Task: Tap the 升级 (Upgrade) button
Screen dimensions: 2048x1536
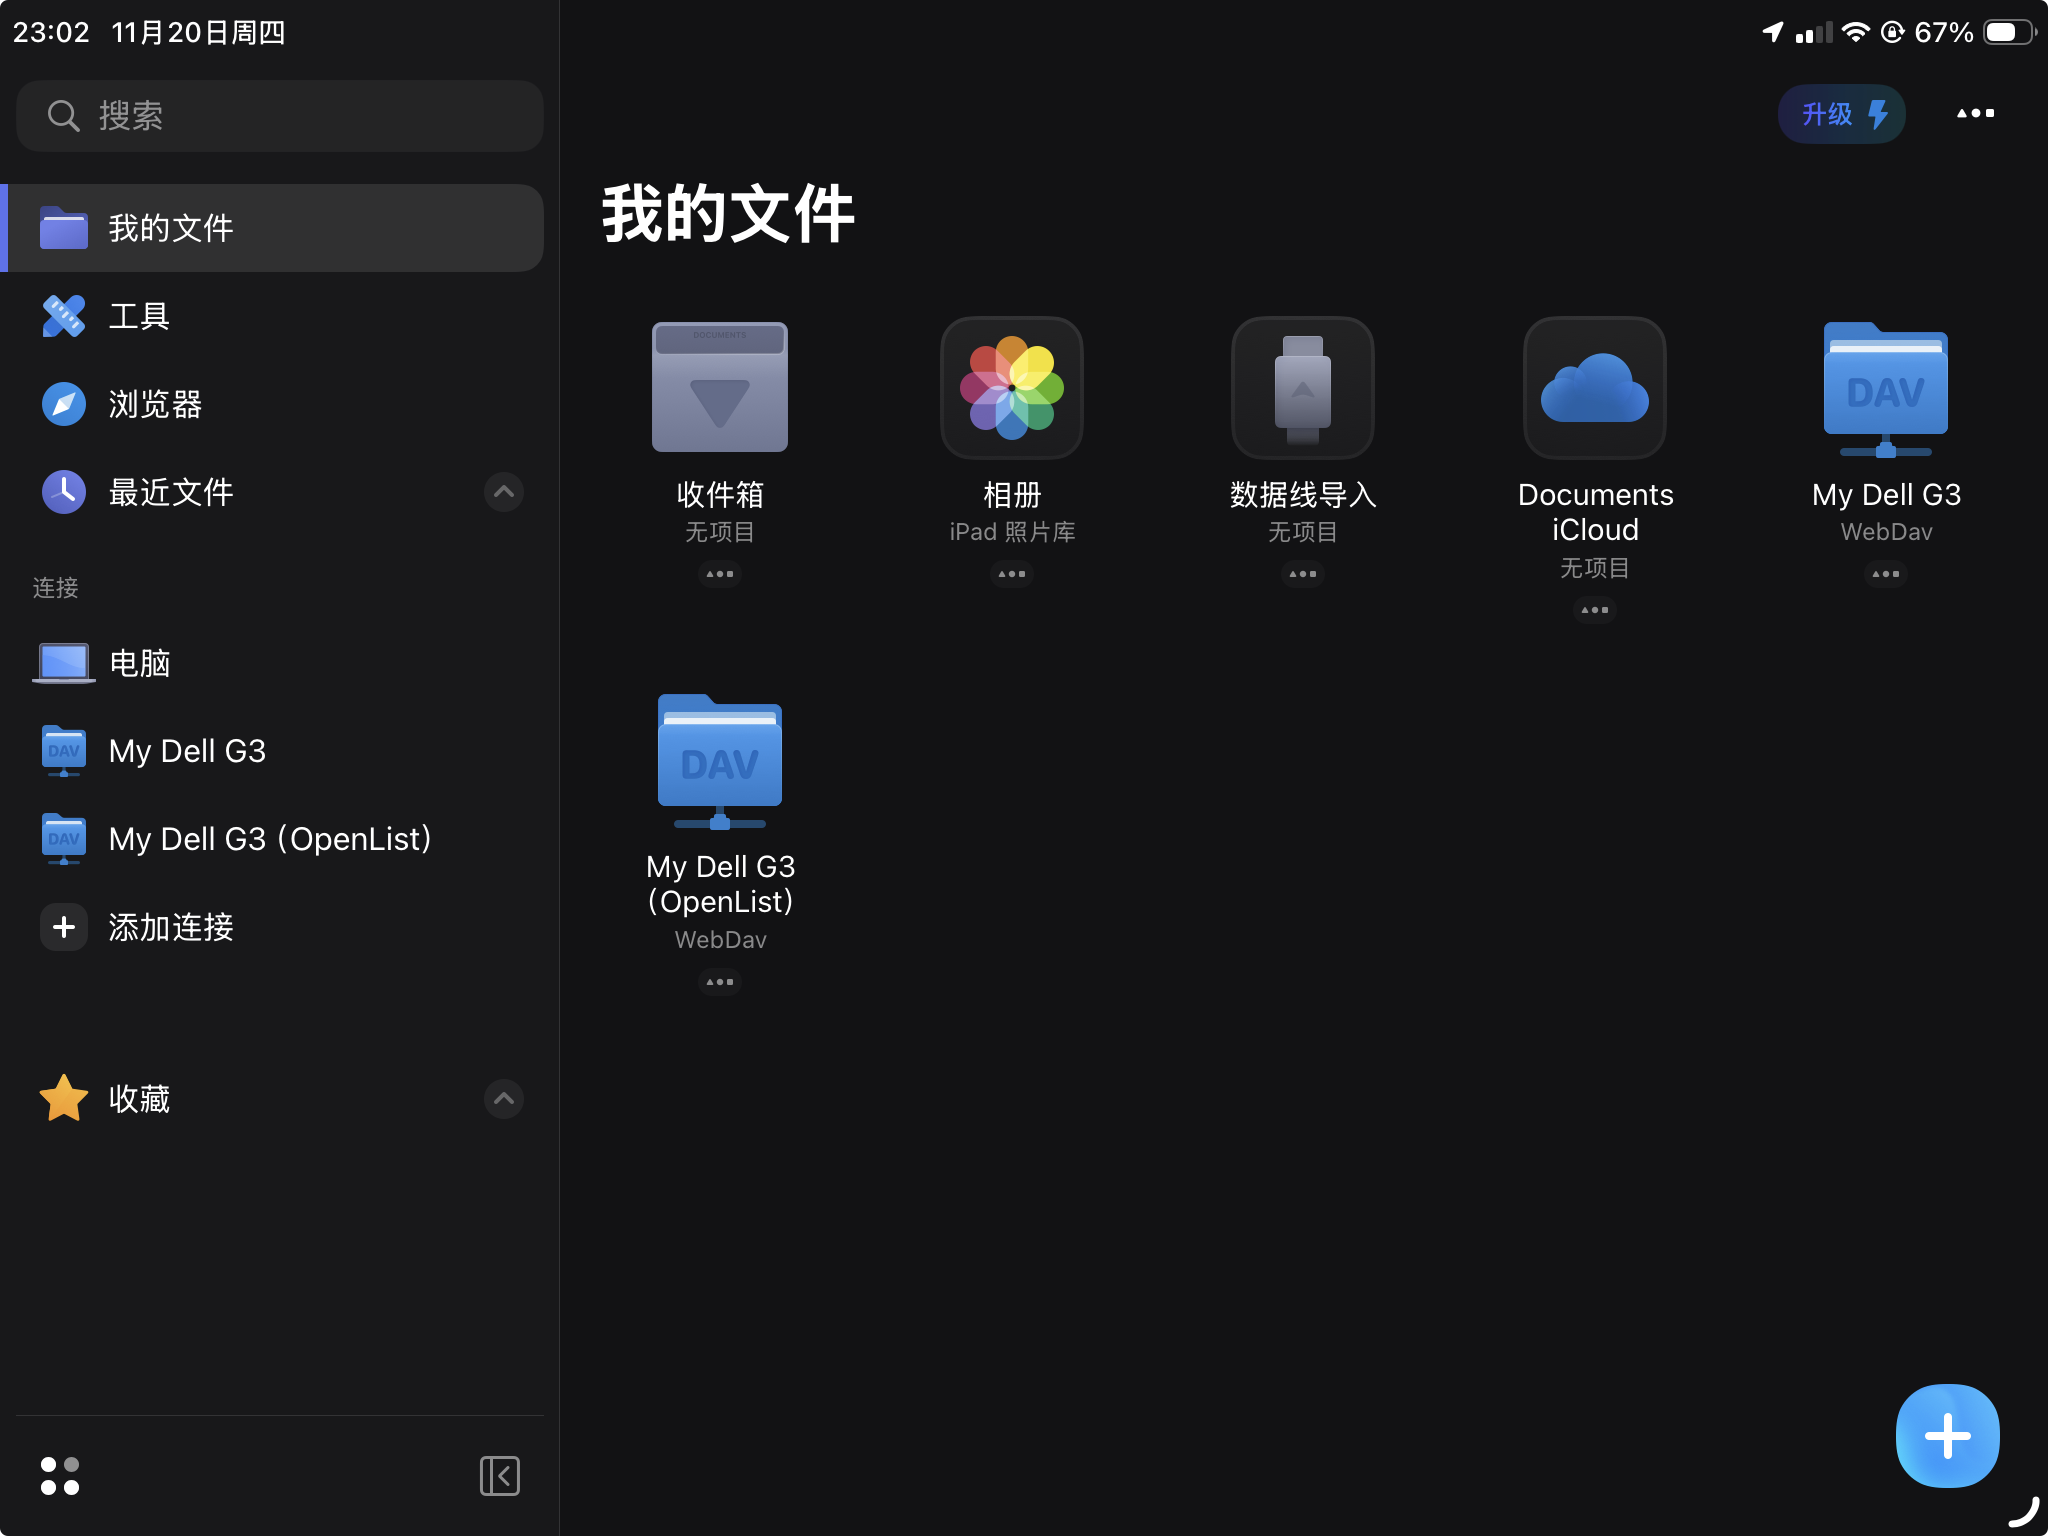Action: [x=1841, y=113]
